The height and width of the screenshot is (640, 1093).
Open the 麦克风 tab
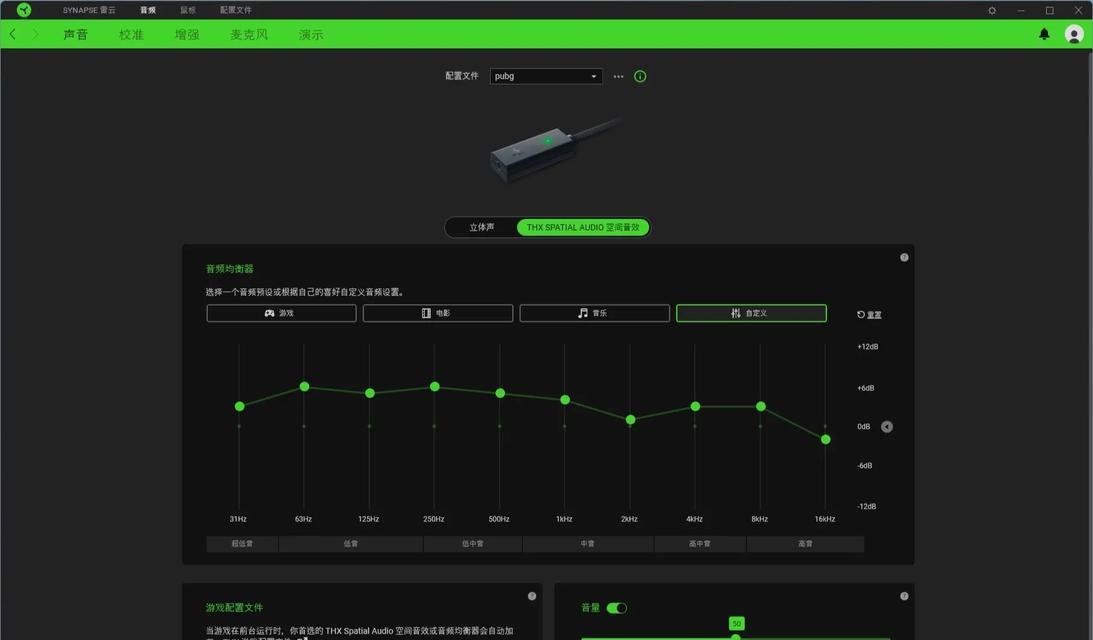pyautogui.click(x=249, y=34)
